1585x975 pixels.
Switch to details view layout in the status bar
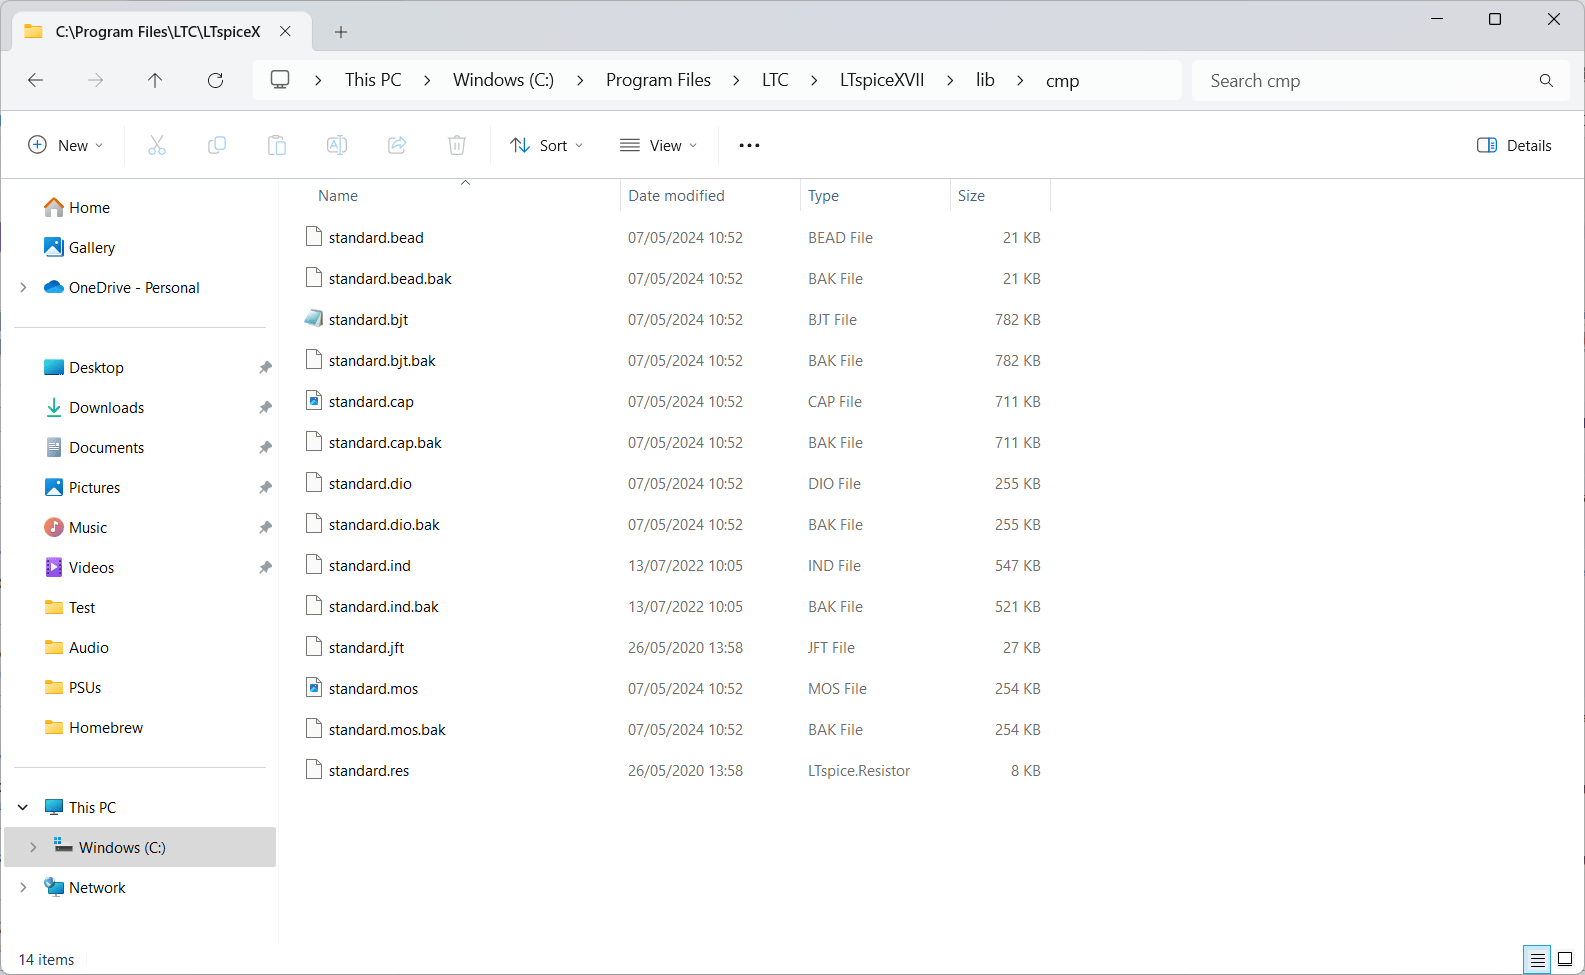pos(1538,960)
